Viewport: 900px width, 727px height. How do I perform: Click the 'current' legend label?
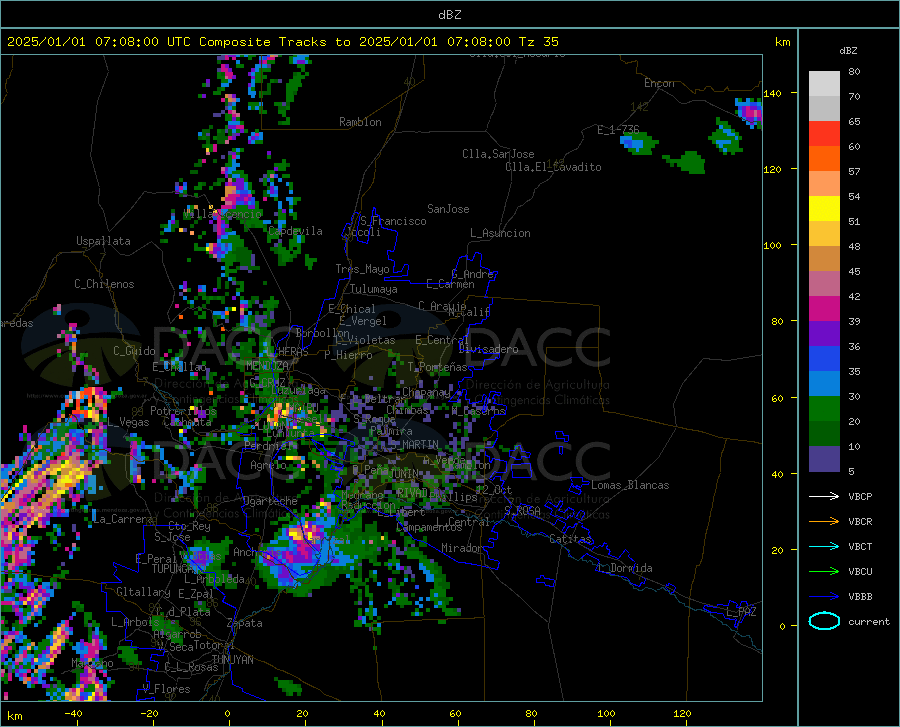[x=869, y=621]
